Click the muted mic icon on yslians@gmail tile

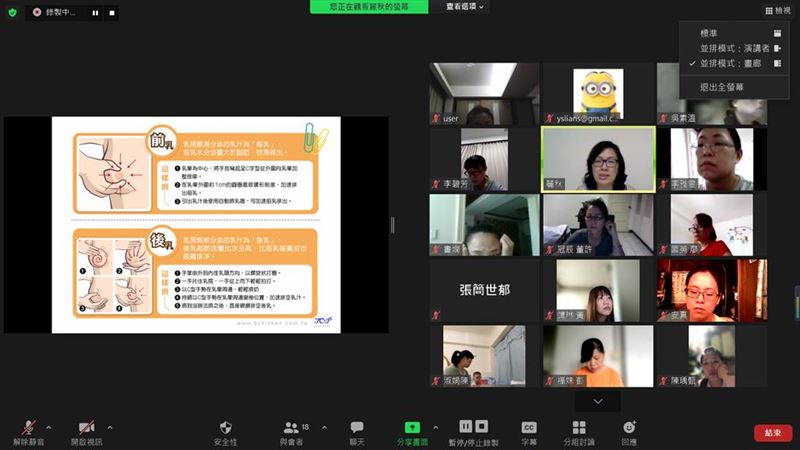(549, 119)
